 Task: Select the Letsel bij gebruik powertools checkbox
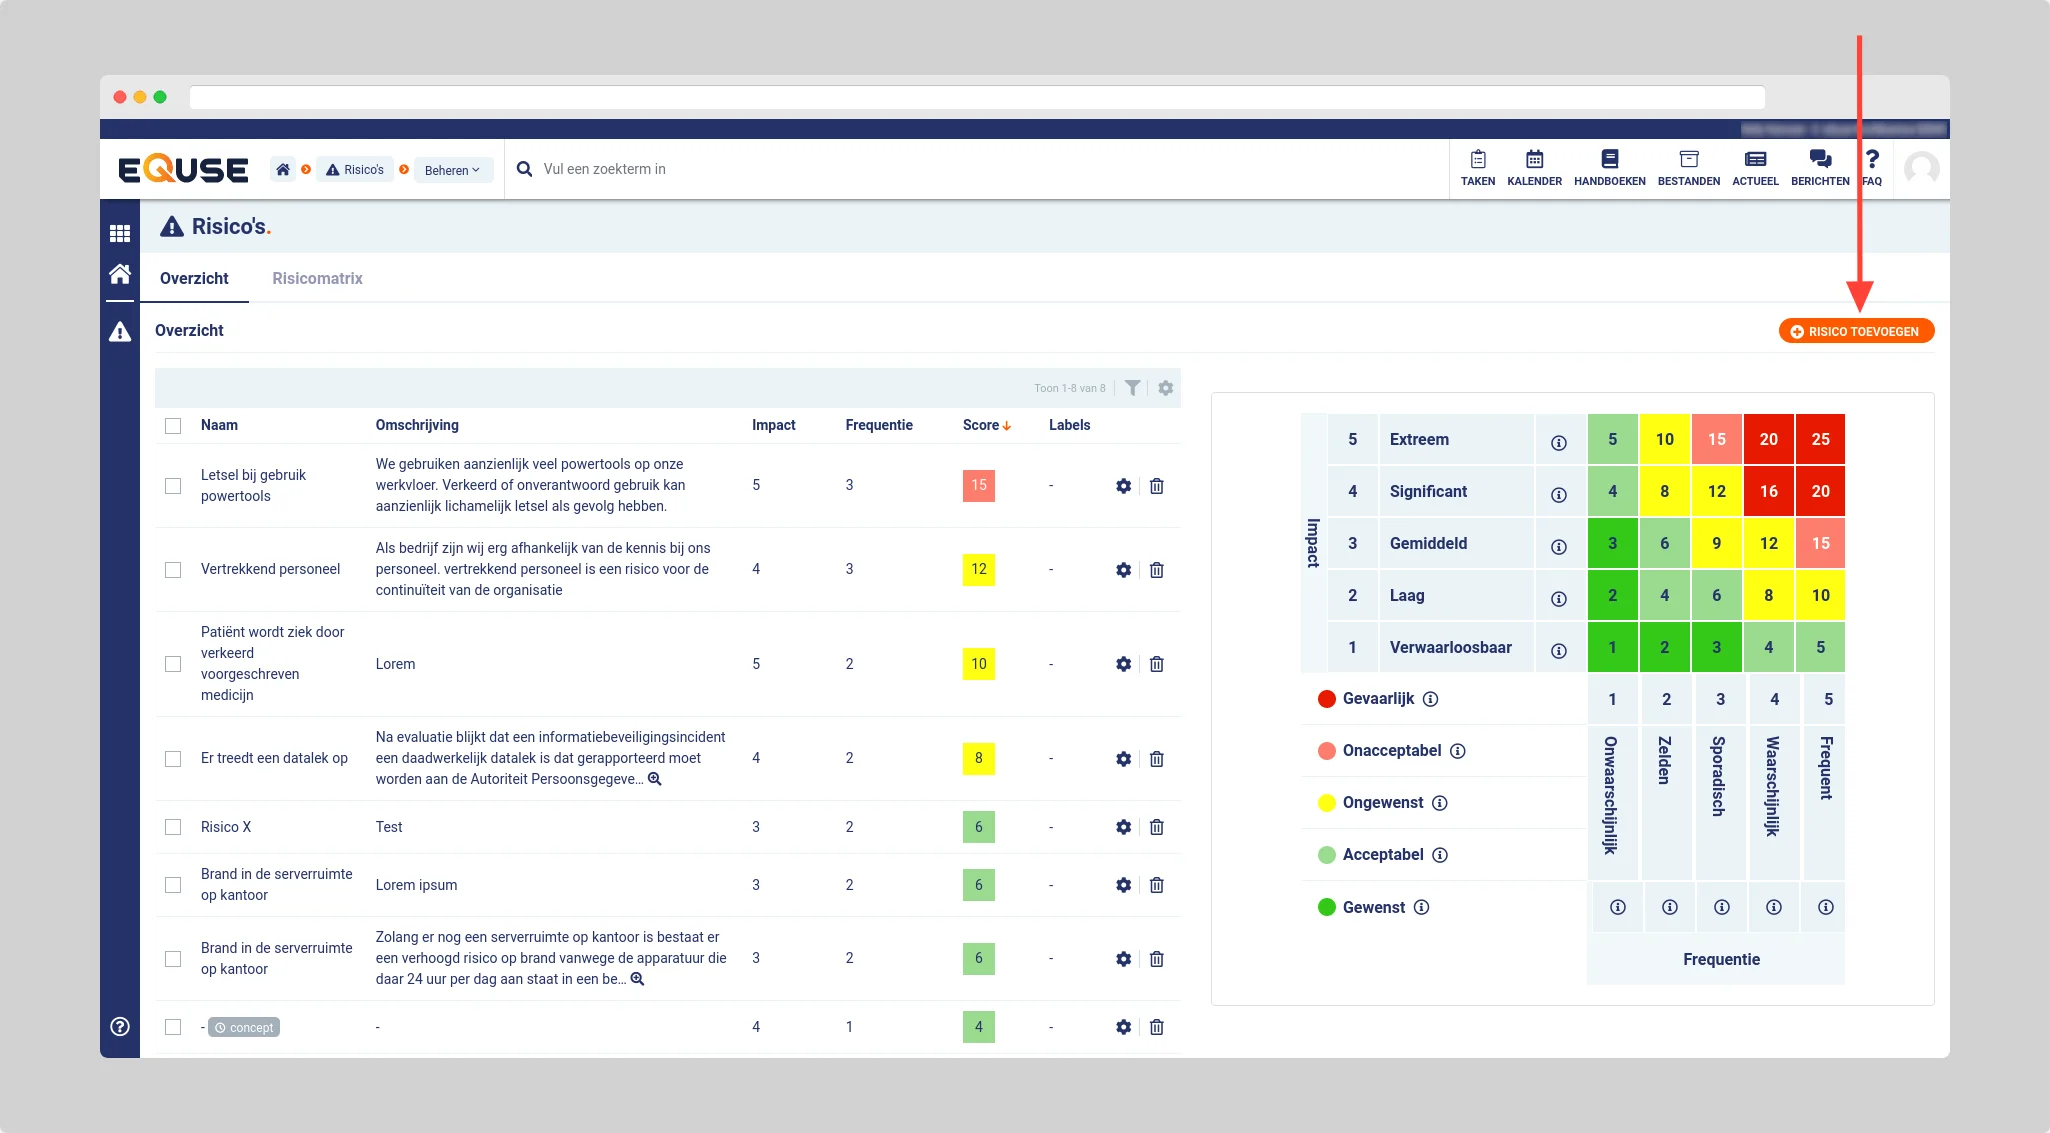click(x=173, y=486)
